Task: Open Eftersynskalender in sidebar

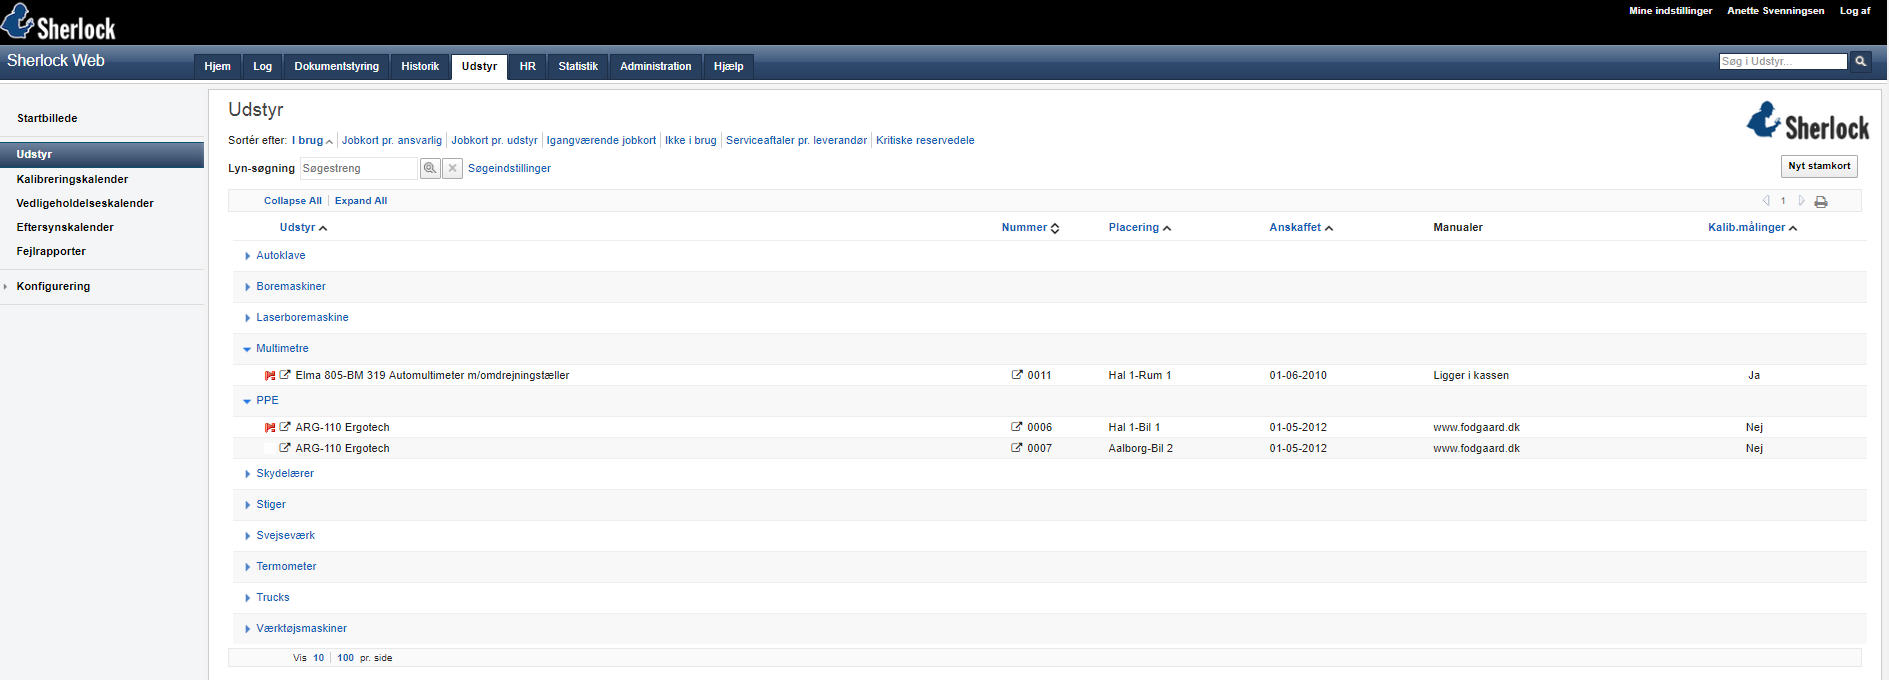Action: 65,227
